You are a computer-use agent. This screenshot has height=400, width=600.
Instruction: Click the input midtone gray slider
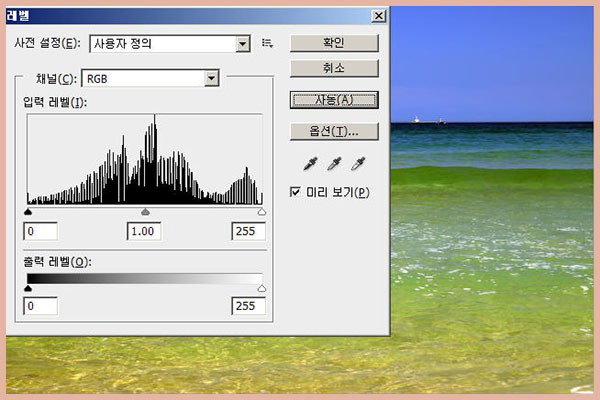tap(145, 212)
